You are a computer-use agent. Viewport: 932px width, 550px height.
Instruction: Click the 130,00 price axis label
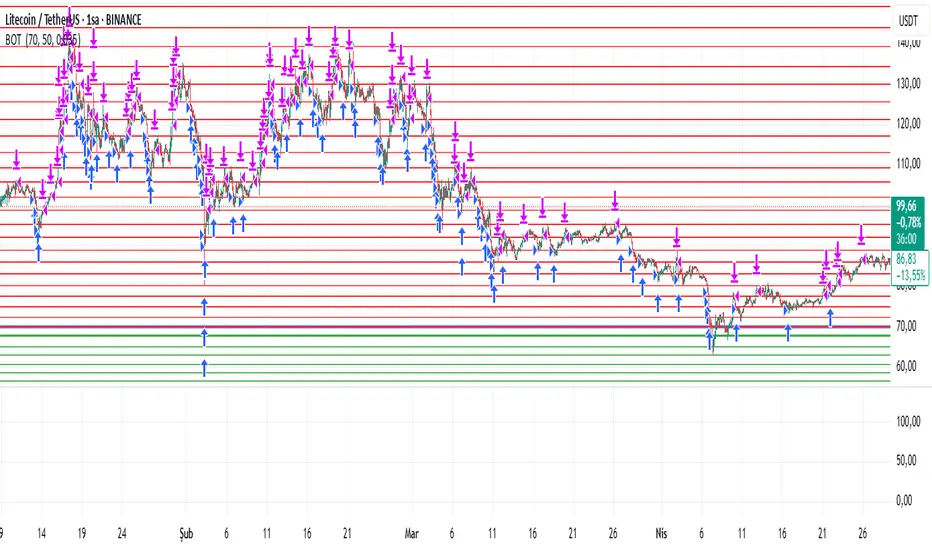tap(908, 84)
